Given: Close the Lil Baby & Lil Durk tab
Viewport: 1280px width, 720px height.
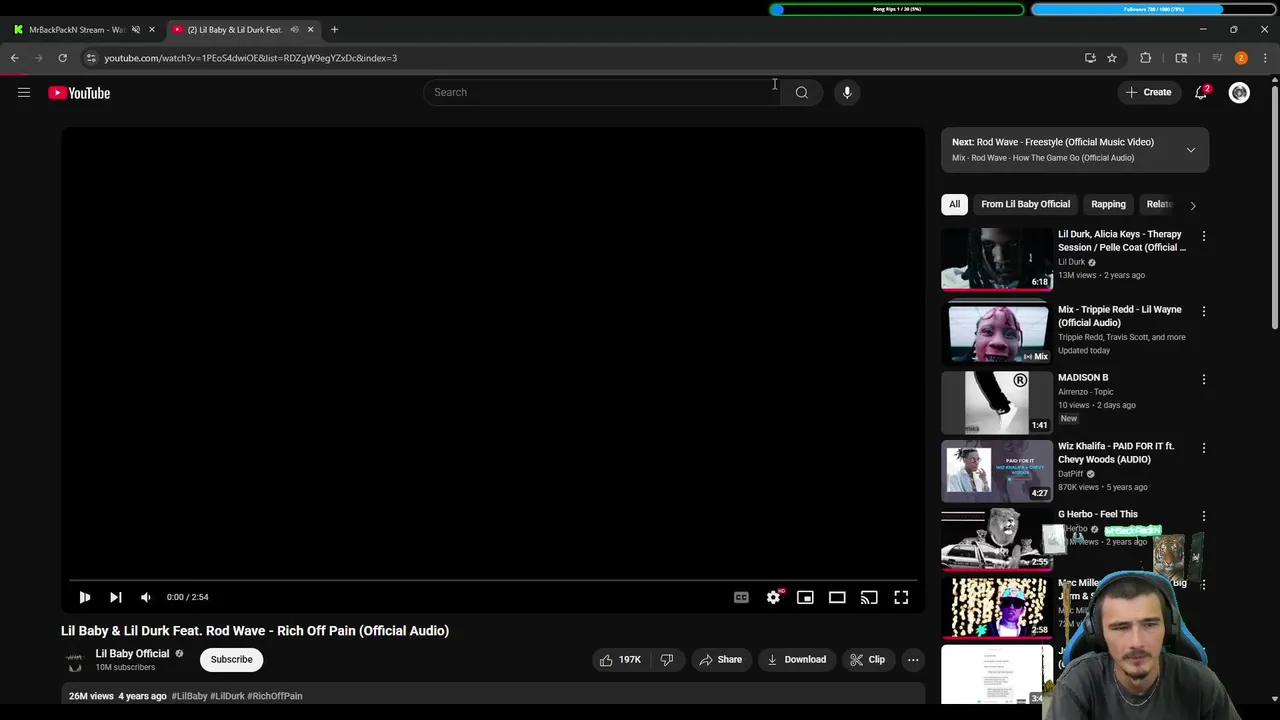Looking at the screenshot, I should tap(310, 30).
